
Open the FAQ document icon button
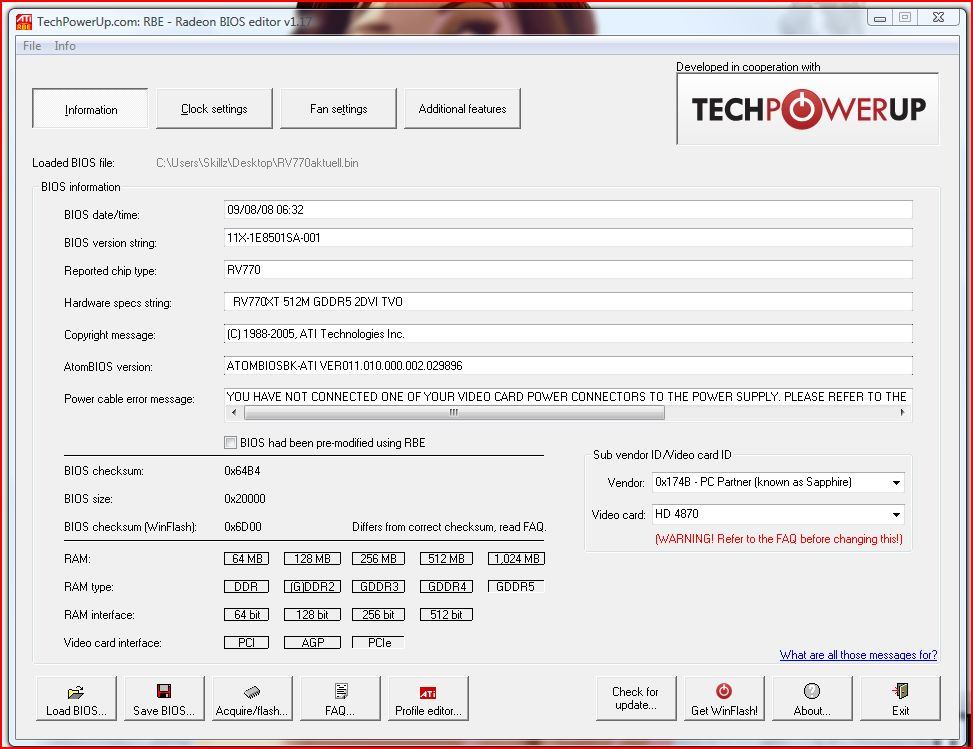341,691
